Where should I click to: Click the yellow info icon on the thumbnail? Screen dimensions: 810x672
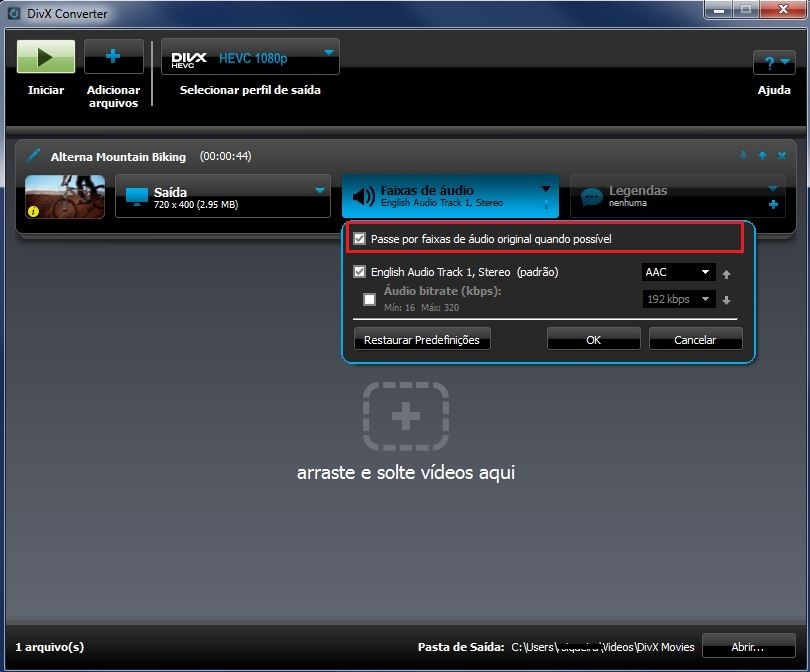click(x=34, y=211)
